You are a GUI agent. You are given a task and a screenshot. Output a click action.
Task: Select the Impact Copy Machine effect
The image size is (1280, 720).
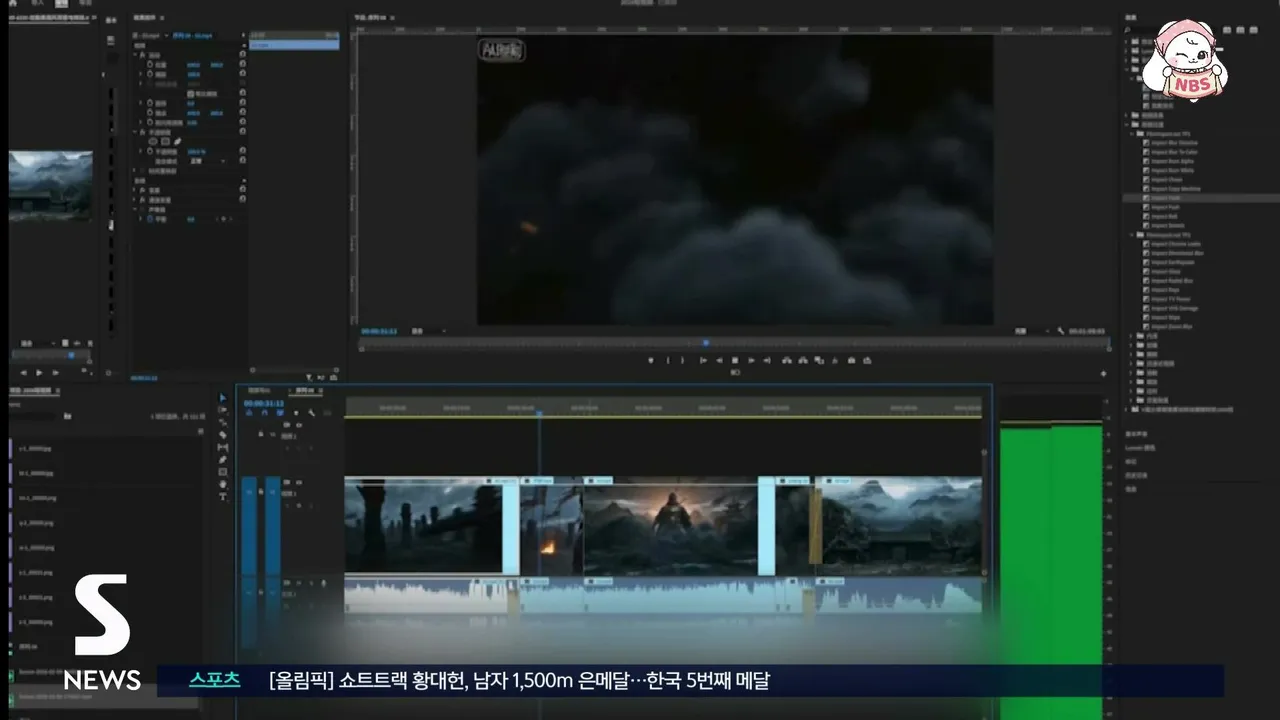pos(1176,189)
